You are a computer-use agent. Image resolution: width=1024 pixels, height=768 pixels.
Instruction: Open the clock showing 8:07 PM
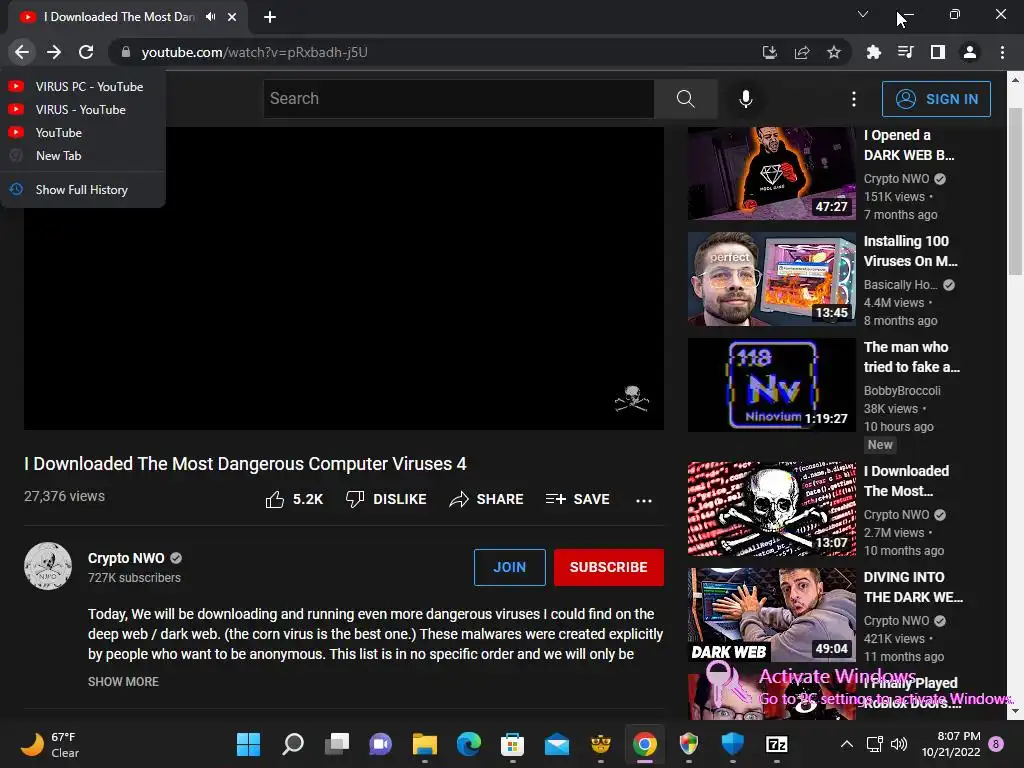tap(951, 744)
